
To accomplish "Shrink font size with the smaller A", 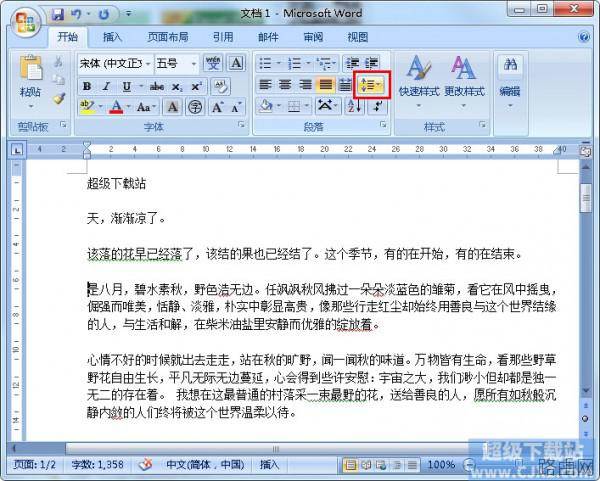I will (236, 107).
